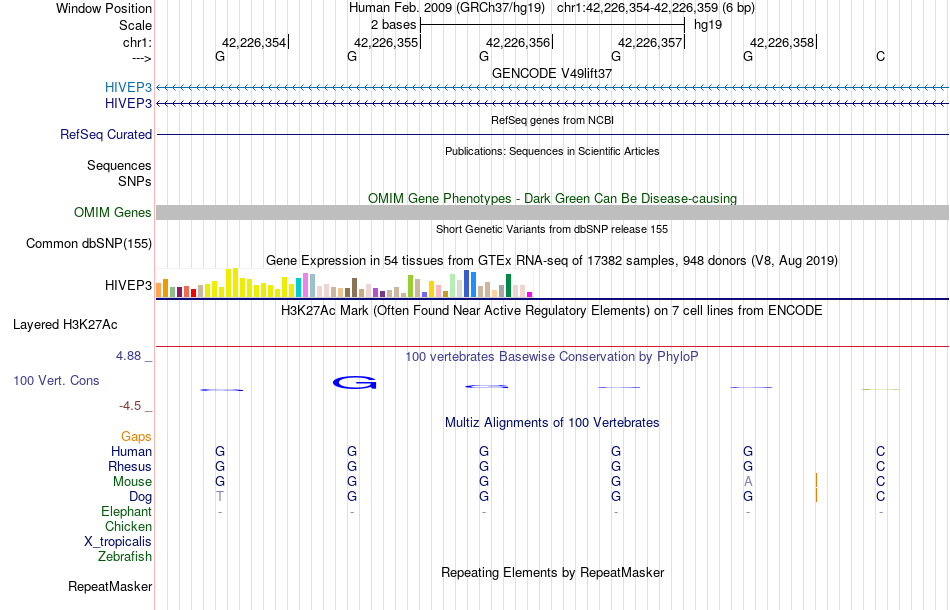Image resolution: width=950 pixels, height=610 pixels.
Task: Click the large blue G conservation logo
Action: [355, 383]
